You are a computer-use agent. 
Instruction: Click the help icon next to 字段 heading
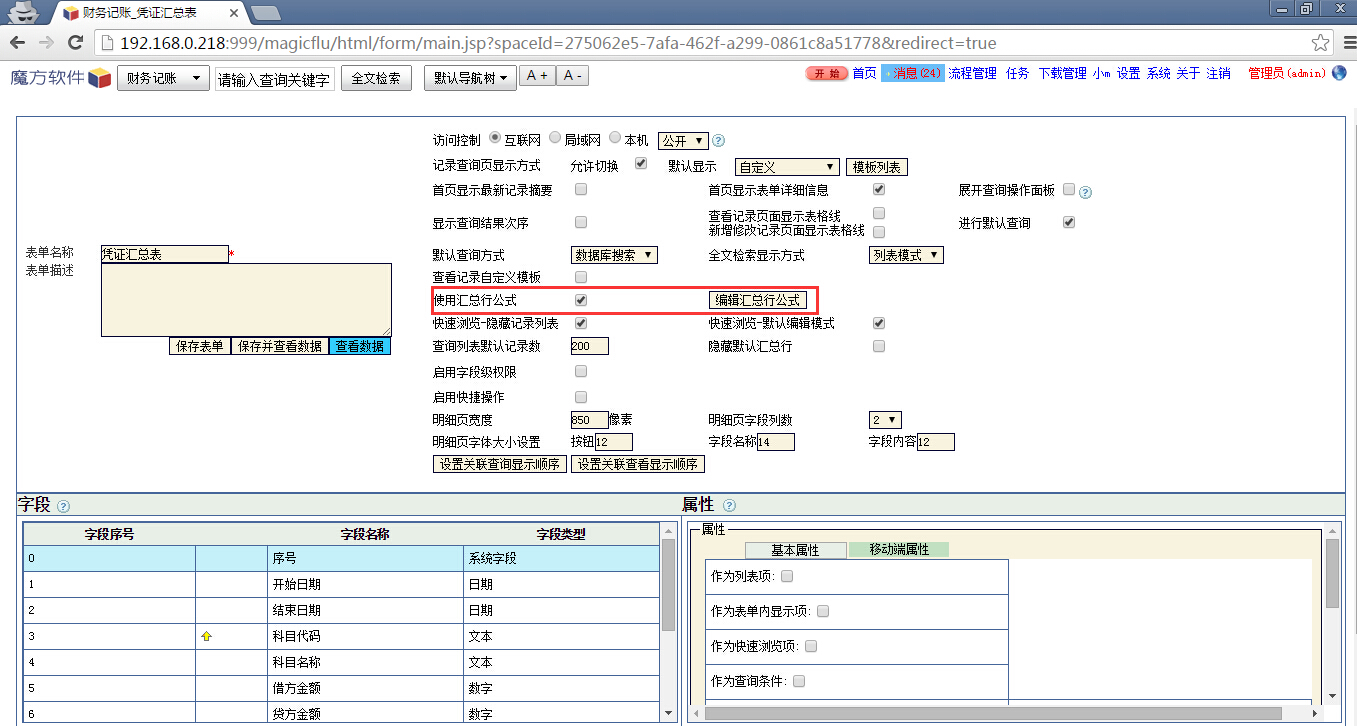pyautogui.click(x=64, y=506)
